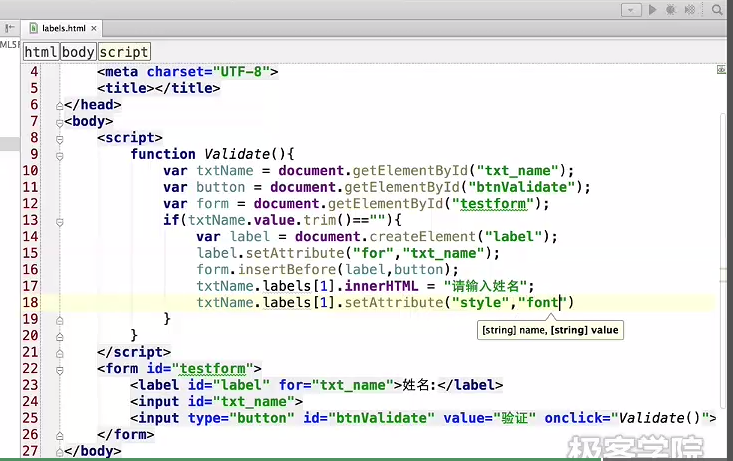Click line number 10 in the gutter

[x=30, y=171]
